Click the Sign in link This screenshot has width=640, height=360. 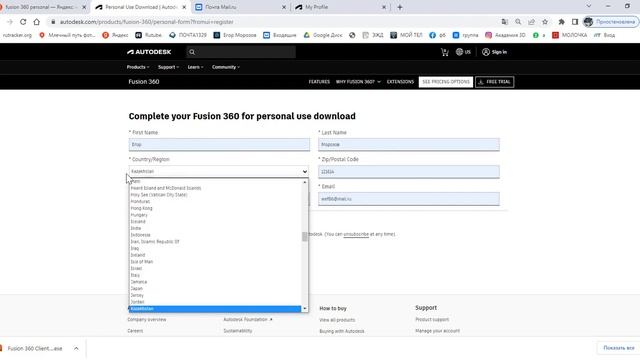pos(494,52)
